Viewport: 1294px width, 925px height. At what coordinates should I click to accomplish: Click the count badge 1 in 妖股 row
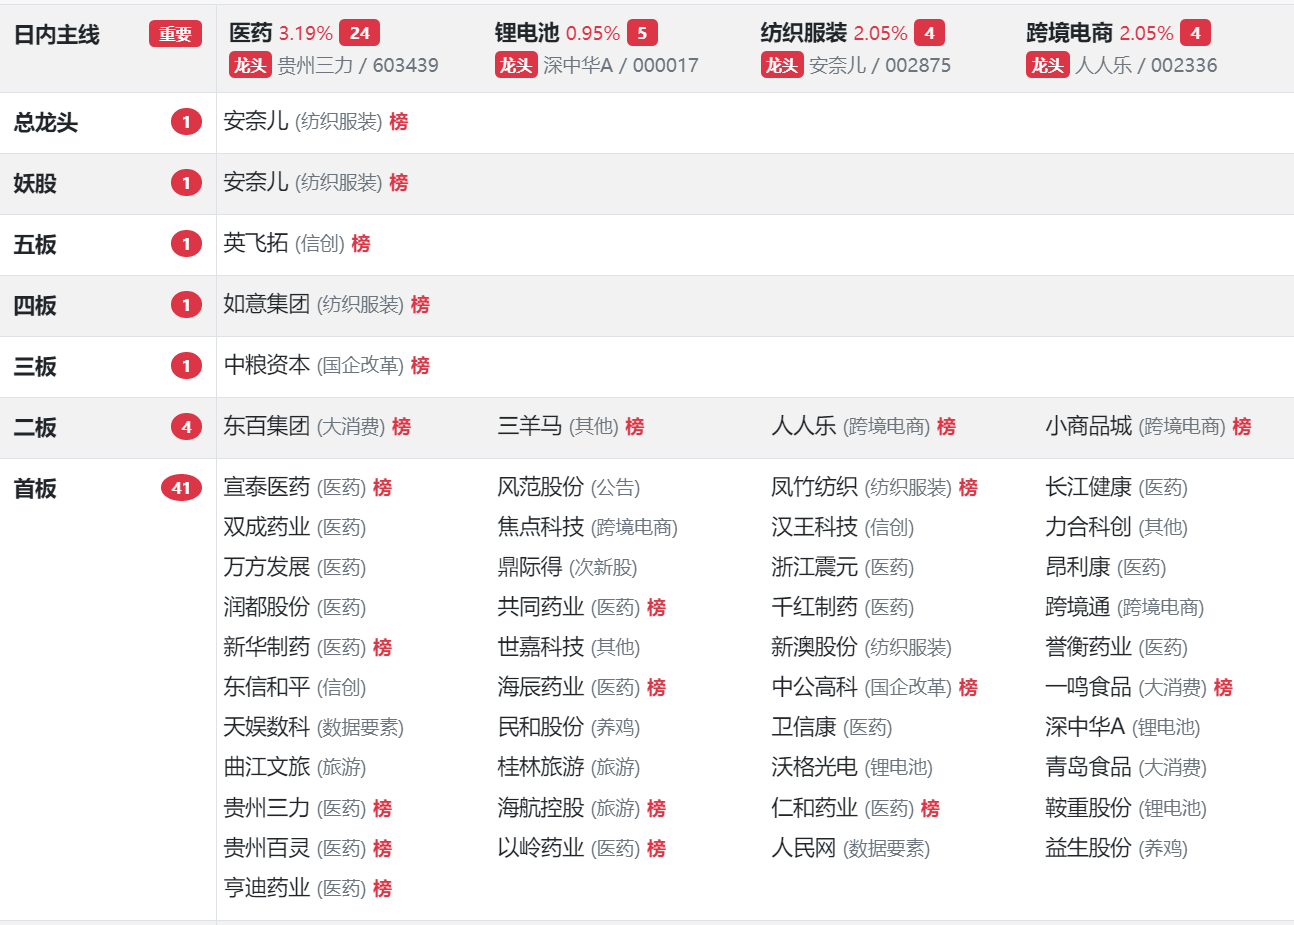(x=186, y=183)
